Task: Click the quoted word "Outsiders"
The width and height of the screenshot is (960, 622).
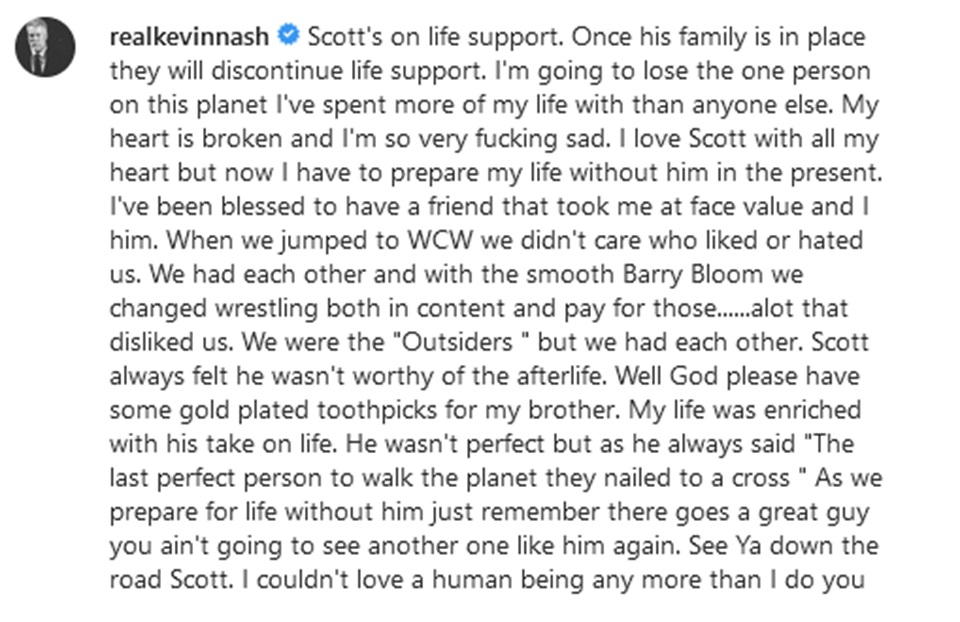Action: click(x=457, y=342)
